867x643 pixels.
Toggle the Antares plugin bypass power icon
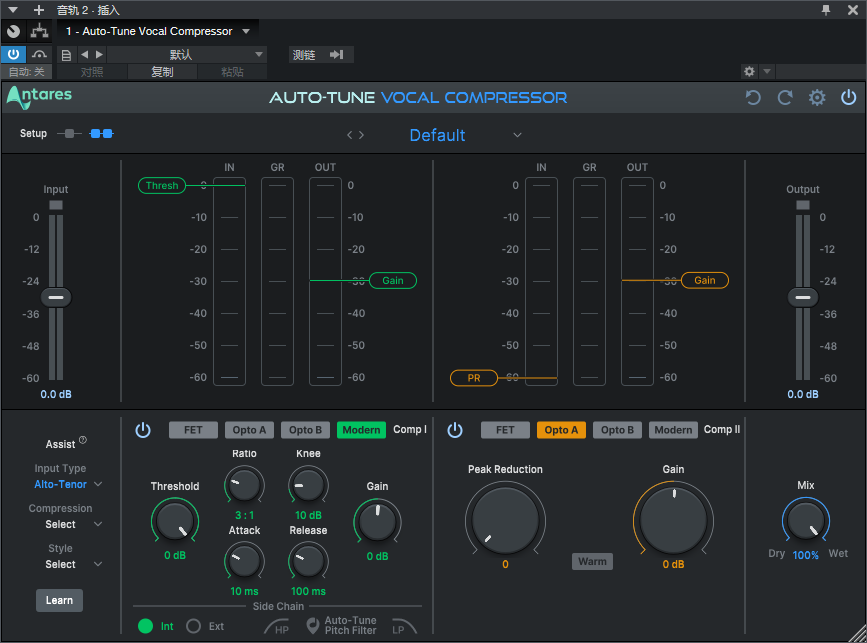coord(849,98)
